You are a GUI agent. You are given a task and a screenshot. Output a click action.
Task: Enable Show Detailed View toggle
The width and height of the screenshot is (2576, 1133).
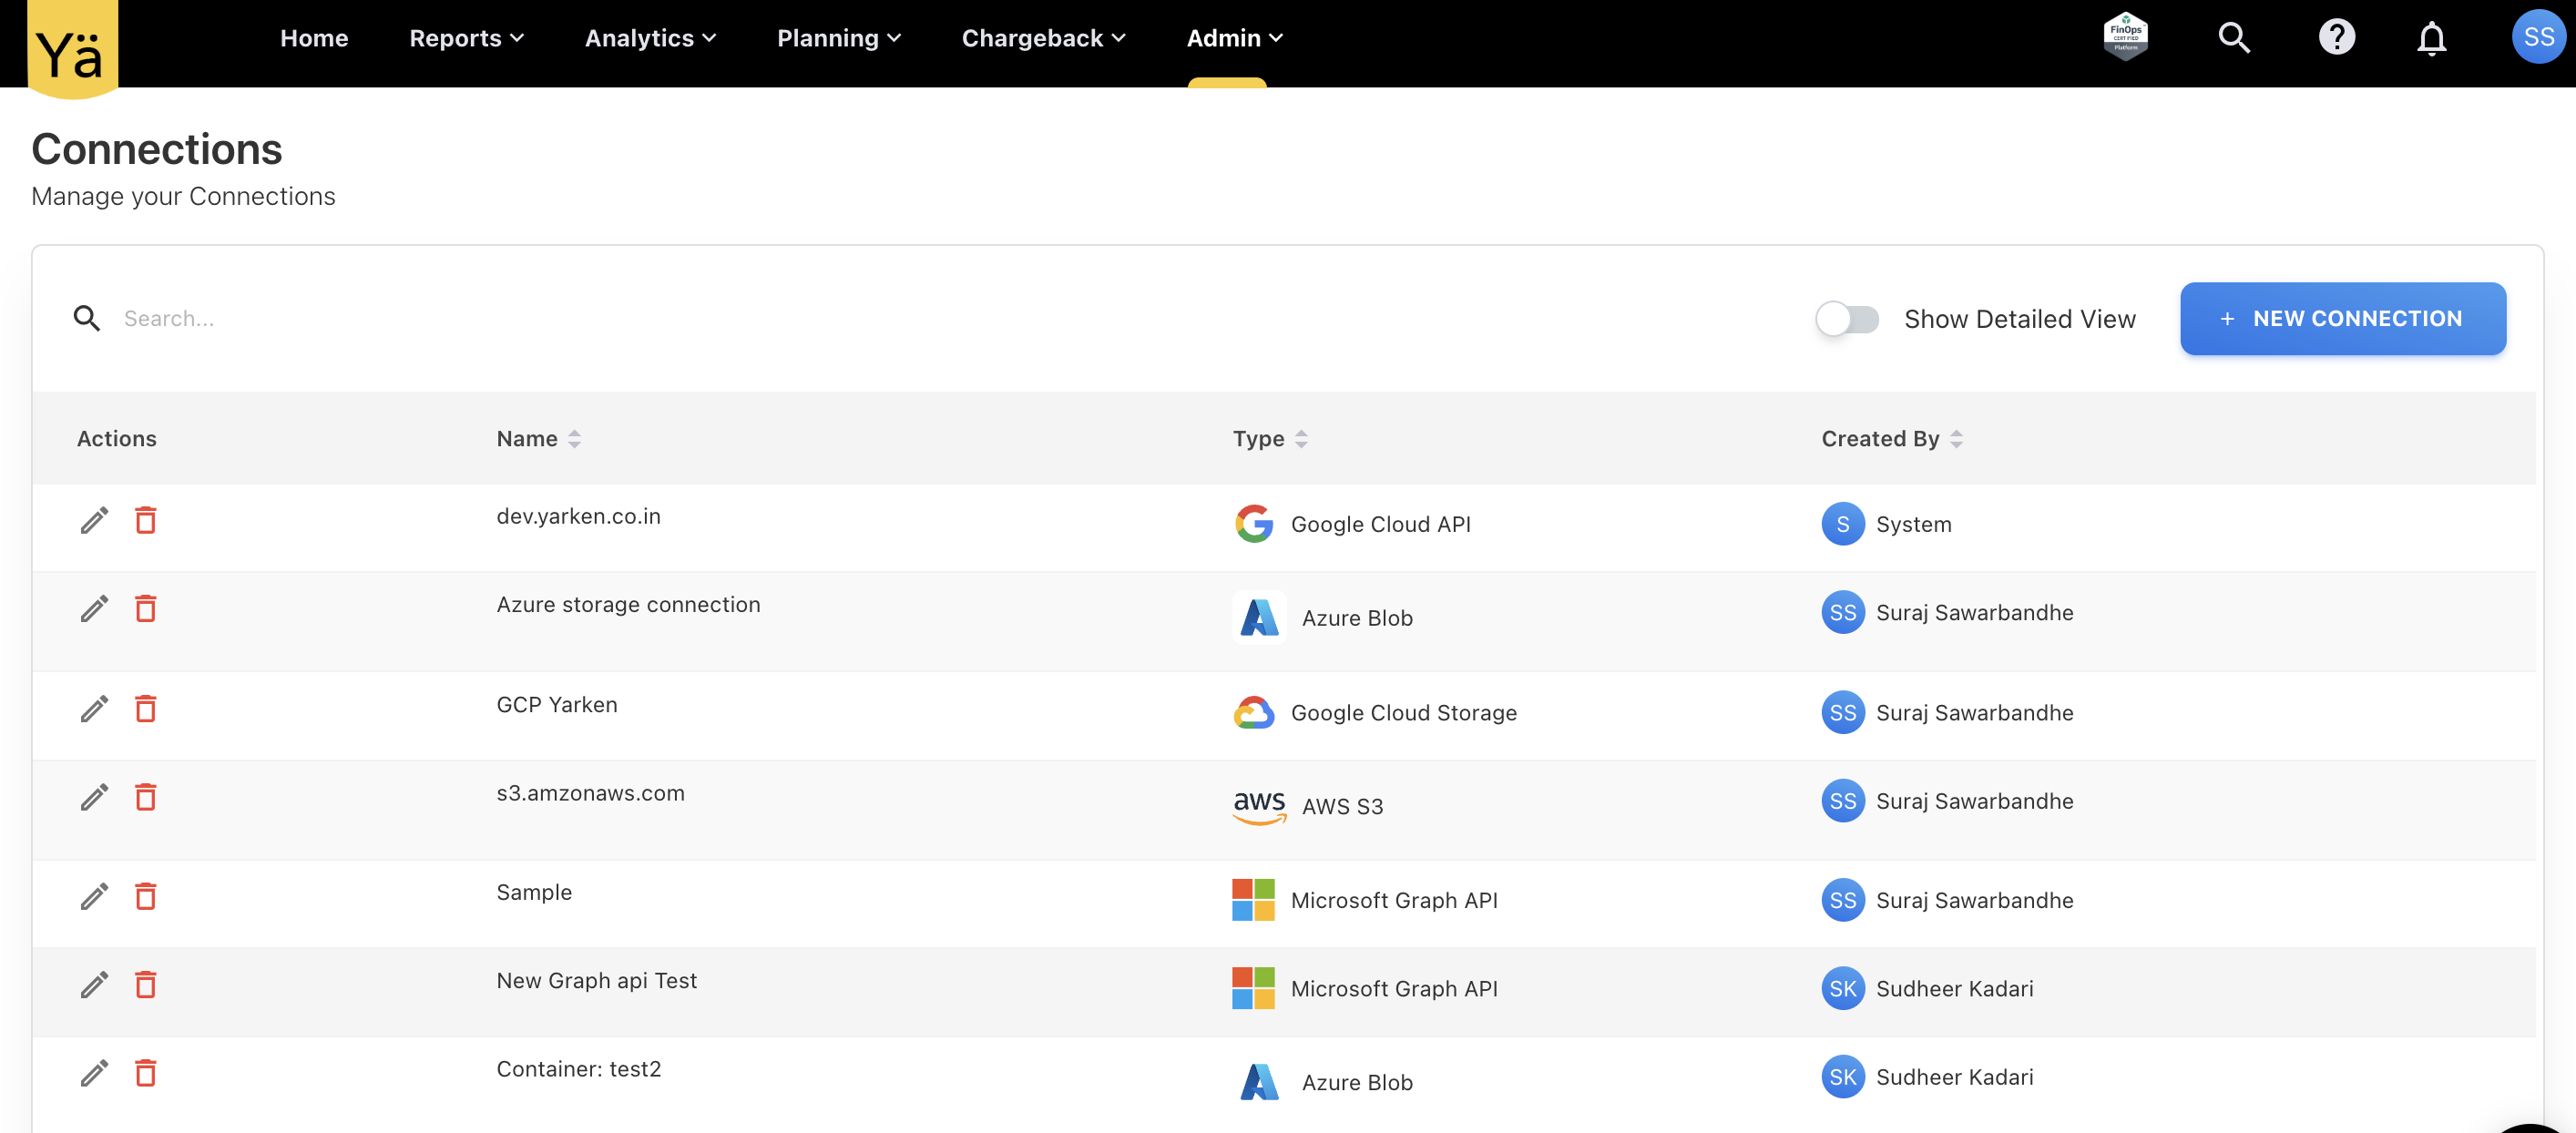click(1846, 319)
